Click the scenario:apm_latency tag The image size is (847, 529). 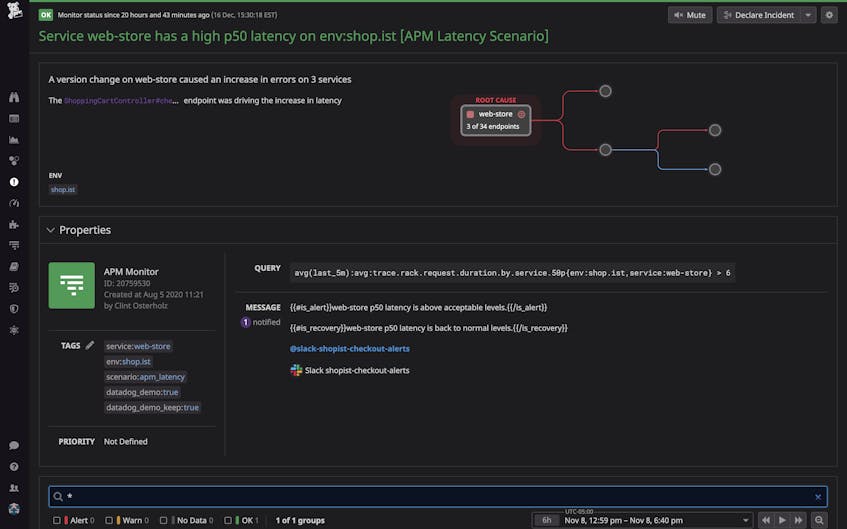tap(145, 377)
